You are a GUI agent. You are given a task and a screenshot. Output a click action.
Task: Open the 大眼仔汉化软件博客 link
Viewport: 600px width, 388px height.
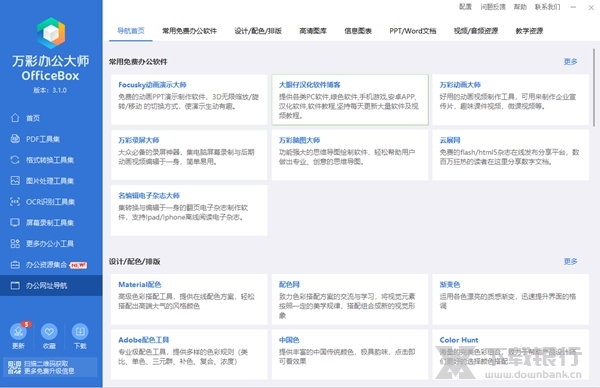point(310,85)
